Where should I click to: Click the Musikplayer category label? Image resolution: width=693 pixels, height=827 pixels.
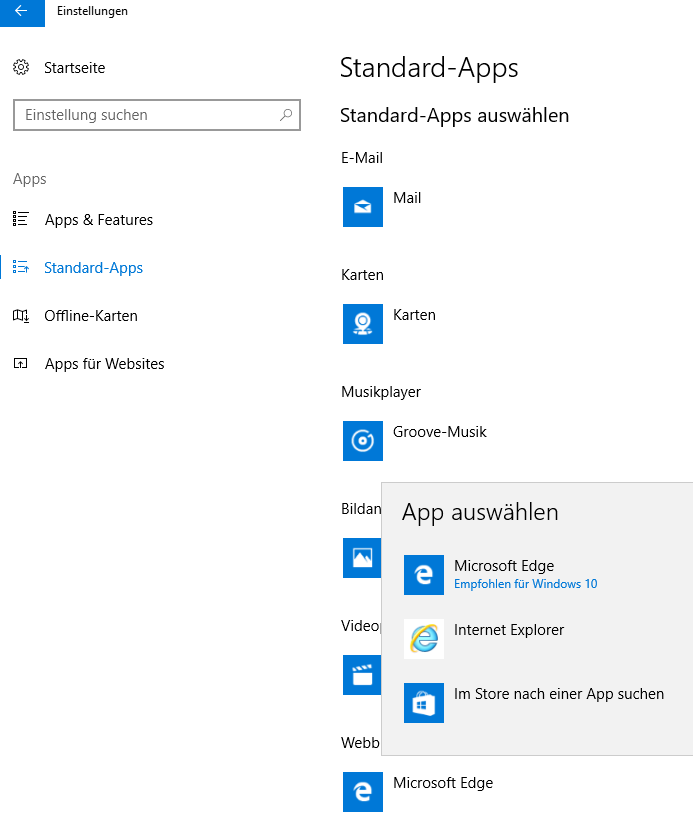click(381, 392)
